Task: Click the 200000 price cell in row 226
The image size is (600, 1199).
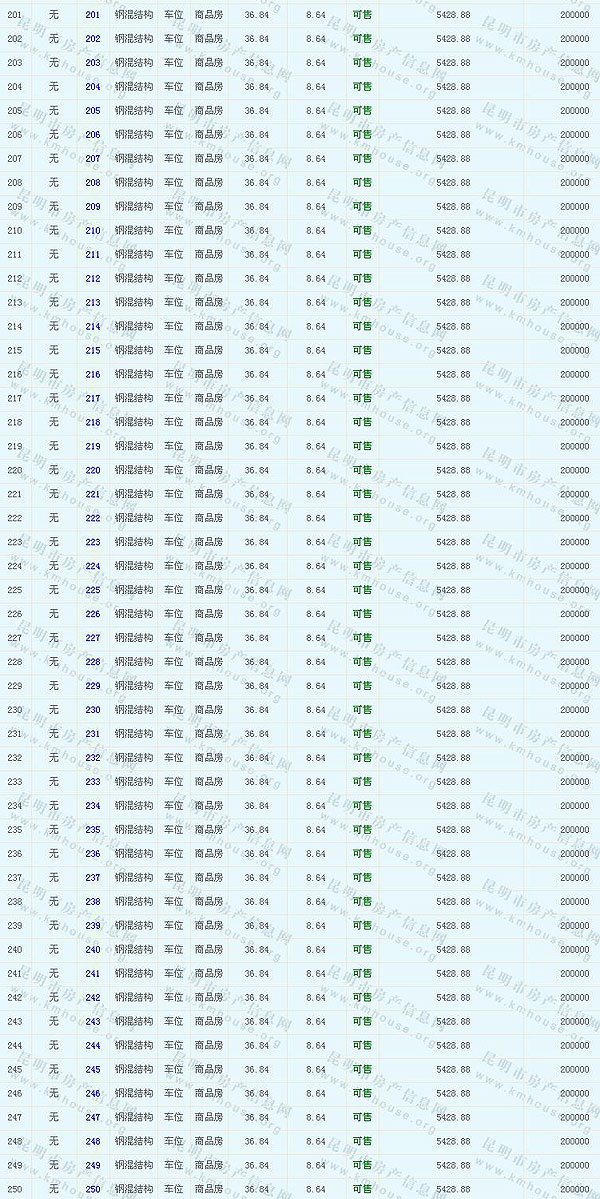Action: point(574,614)
